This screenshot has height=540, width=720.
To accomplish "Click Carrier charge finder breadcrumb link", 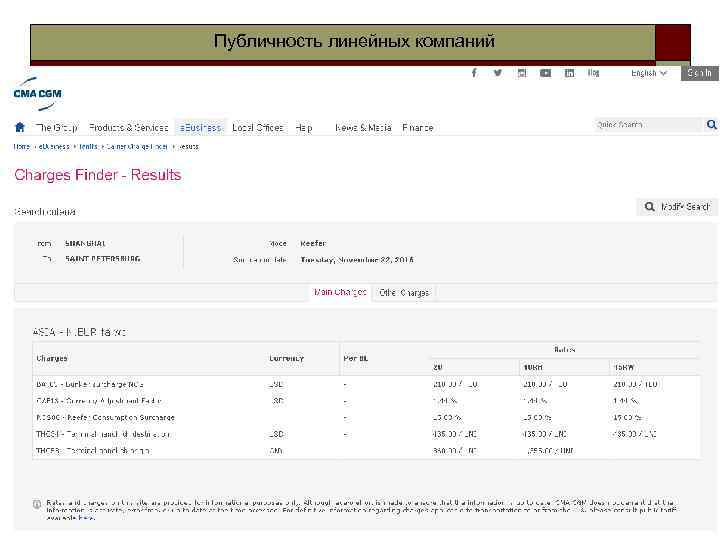I will (x=137, y=146).
